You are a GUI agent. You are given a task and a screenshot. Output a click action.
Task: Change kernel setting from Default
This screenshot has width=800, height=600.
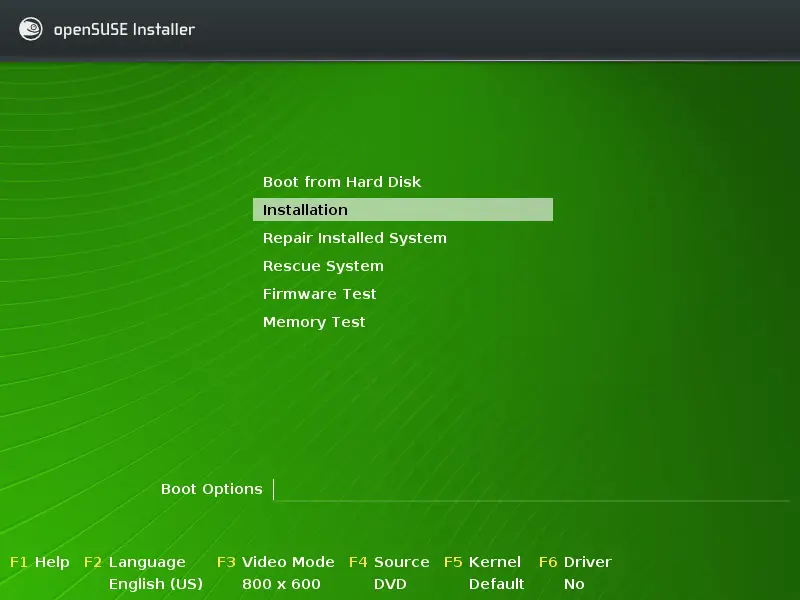pos(497,584)
